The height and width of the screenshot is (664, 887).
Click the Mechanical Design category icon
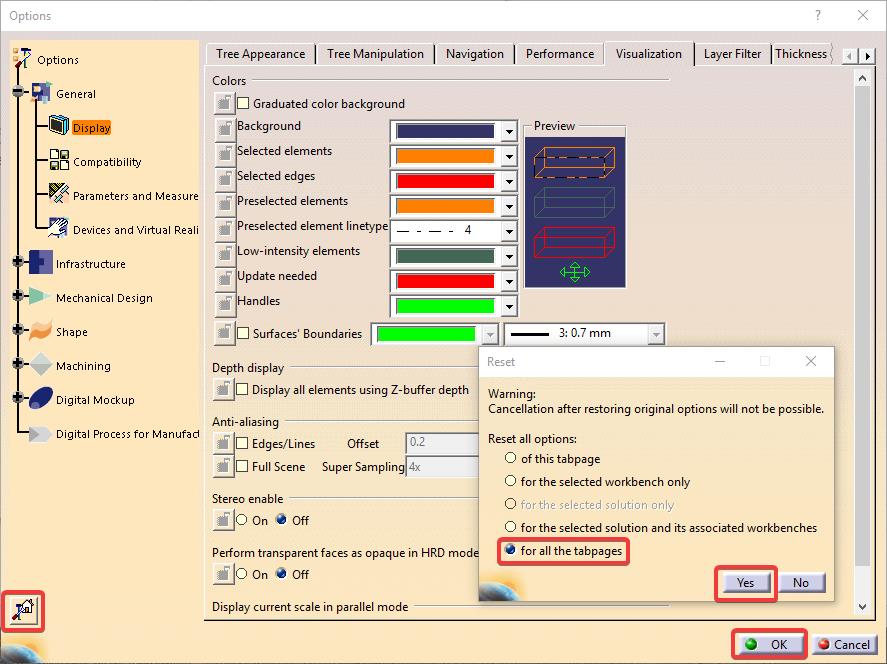point(40,296)
